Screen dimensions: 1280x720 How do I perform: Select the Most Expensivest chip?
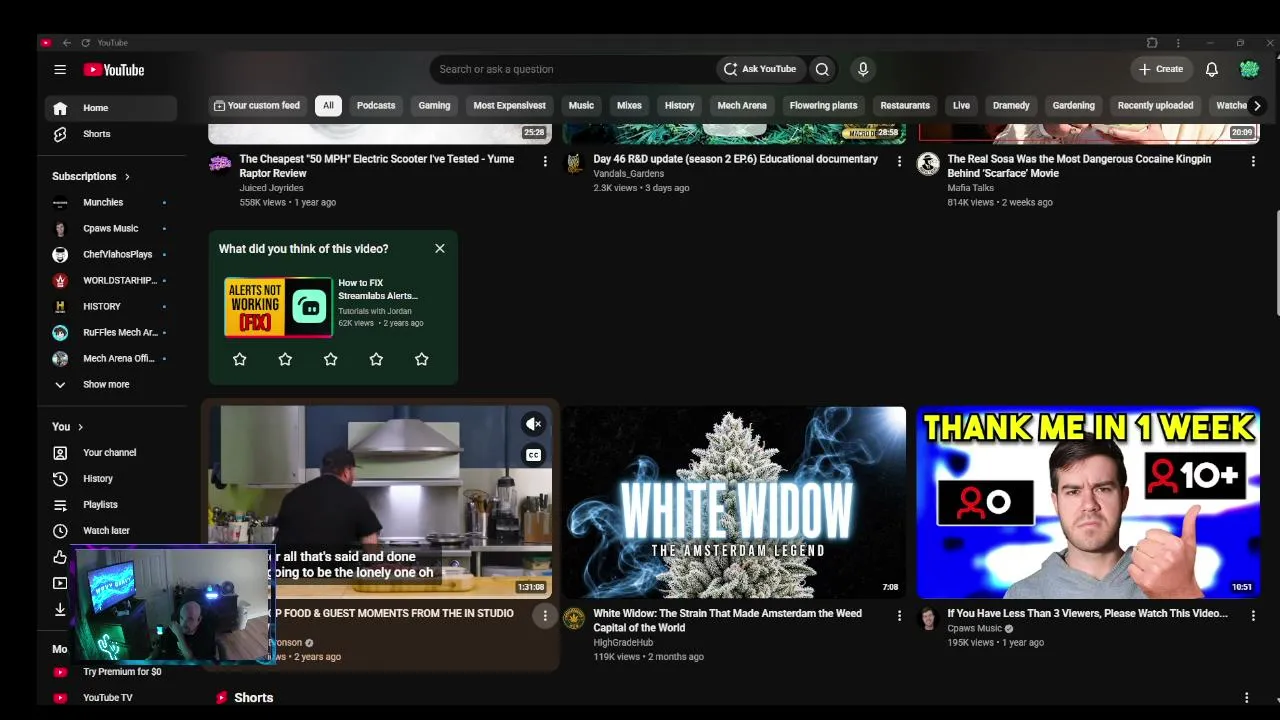[x=510, y=105]
